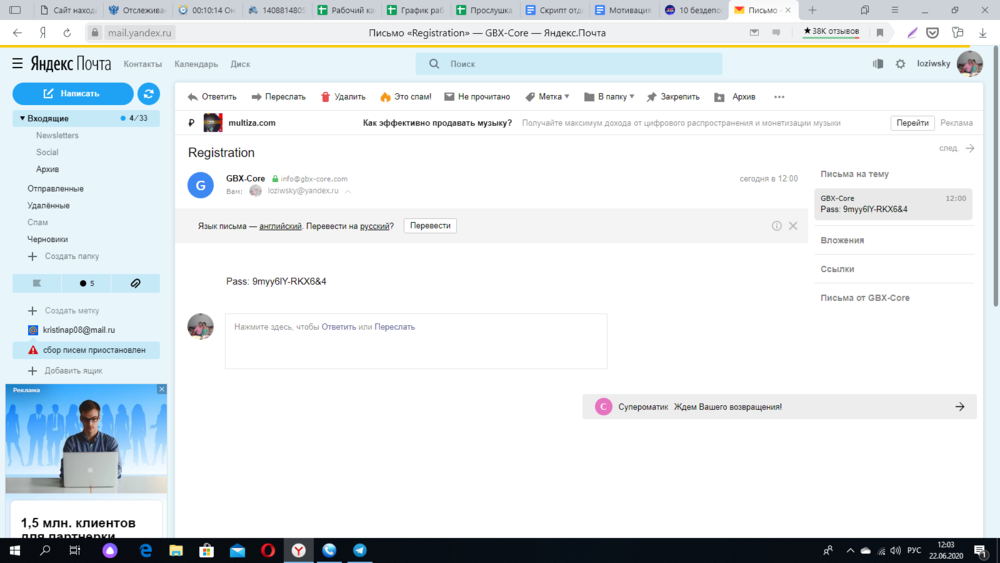Open the Диск tab

click(240, 64)
